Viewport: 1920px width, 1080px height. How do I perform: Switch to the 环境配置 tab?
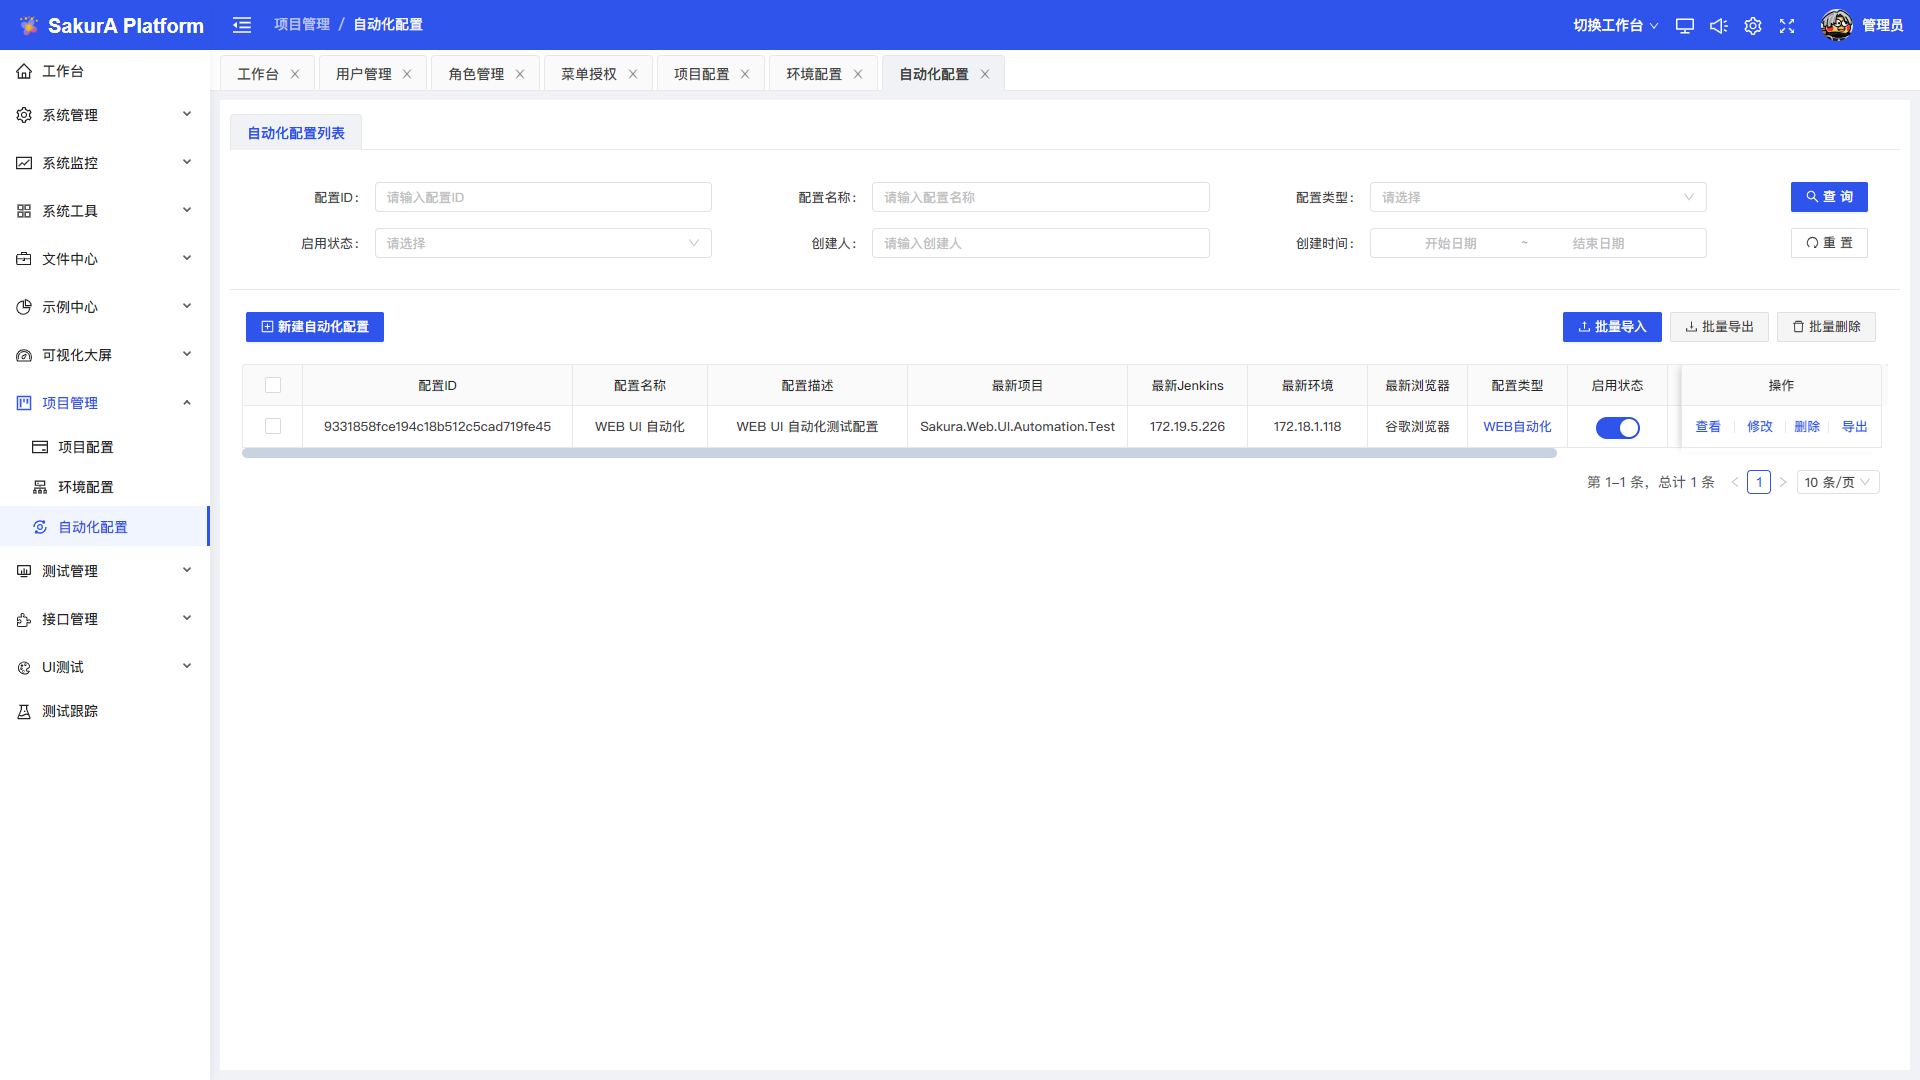point(813,74)
